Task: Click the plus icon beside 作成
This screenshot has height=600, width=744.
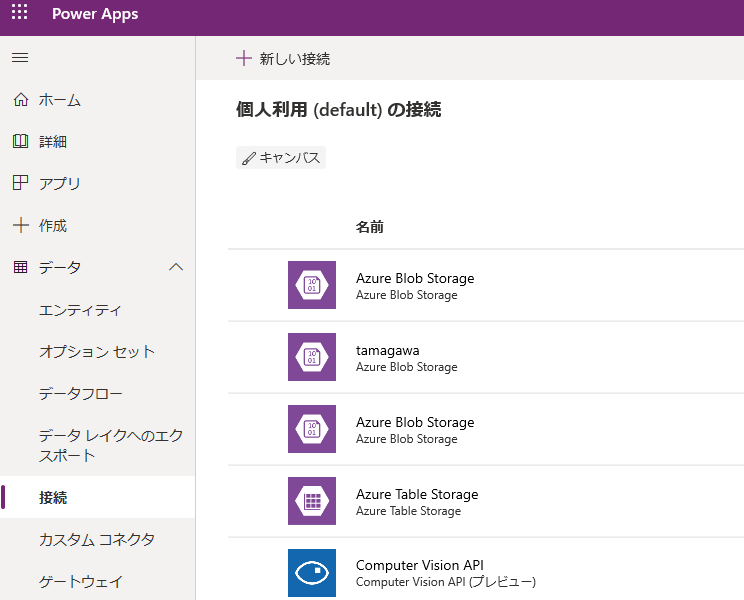Action: pos(20,225)
